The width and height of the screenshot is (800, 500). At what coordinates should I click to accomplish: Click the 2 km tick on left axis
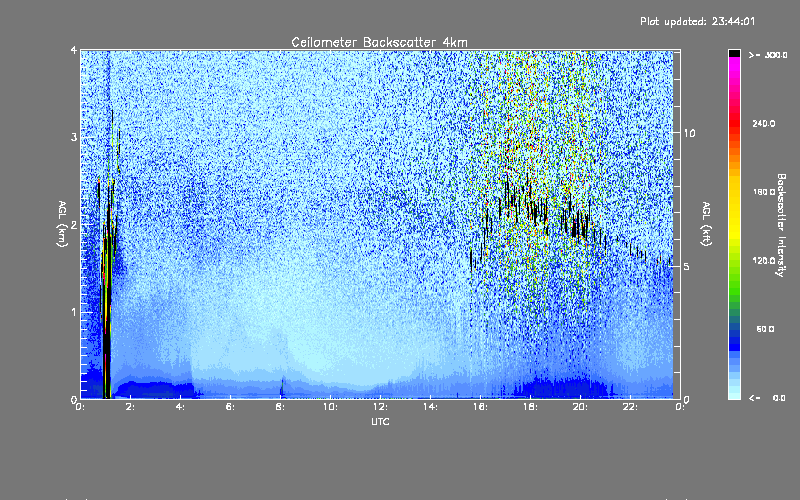pos(74,224)
